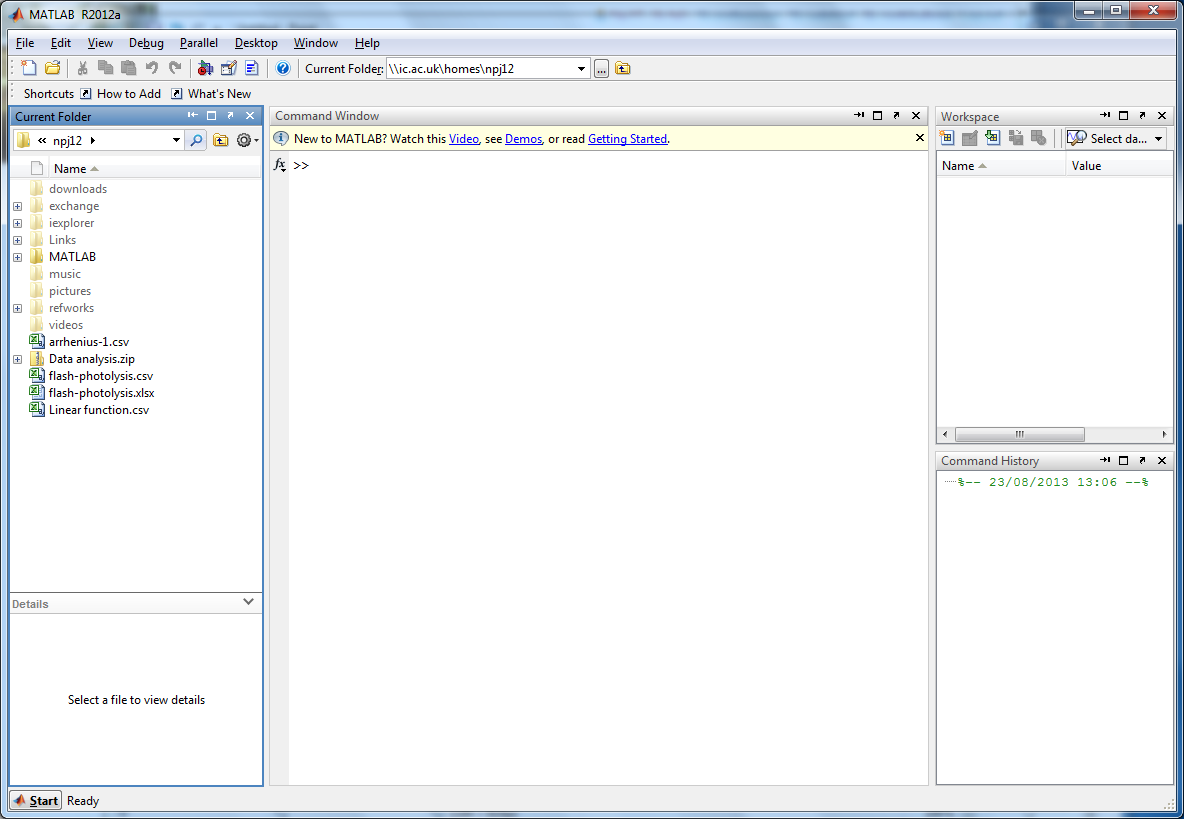Click the Getting Started link
This screenshot has width=1184, height=819.
click(627, 139)
